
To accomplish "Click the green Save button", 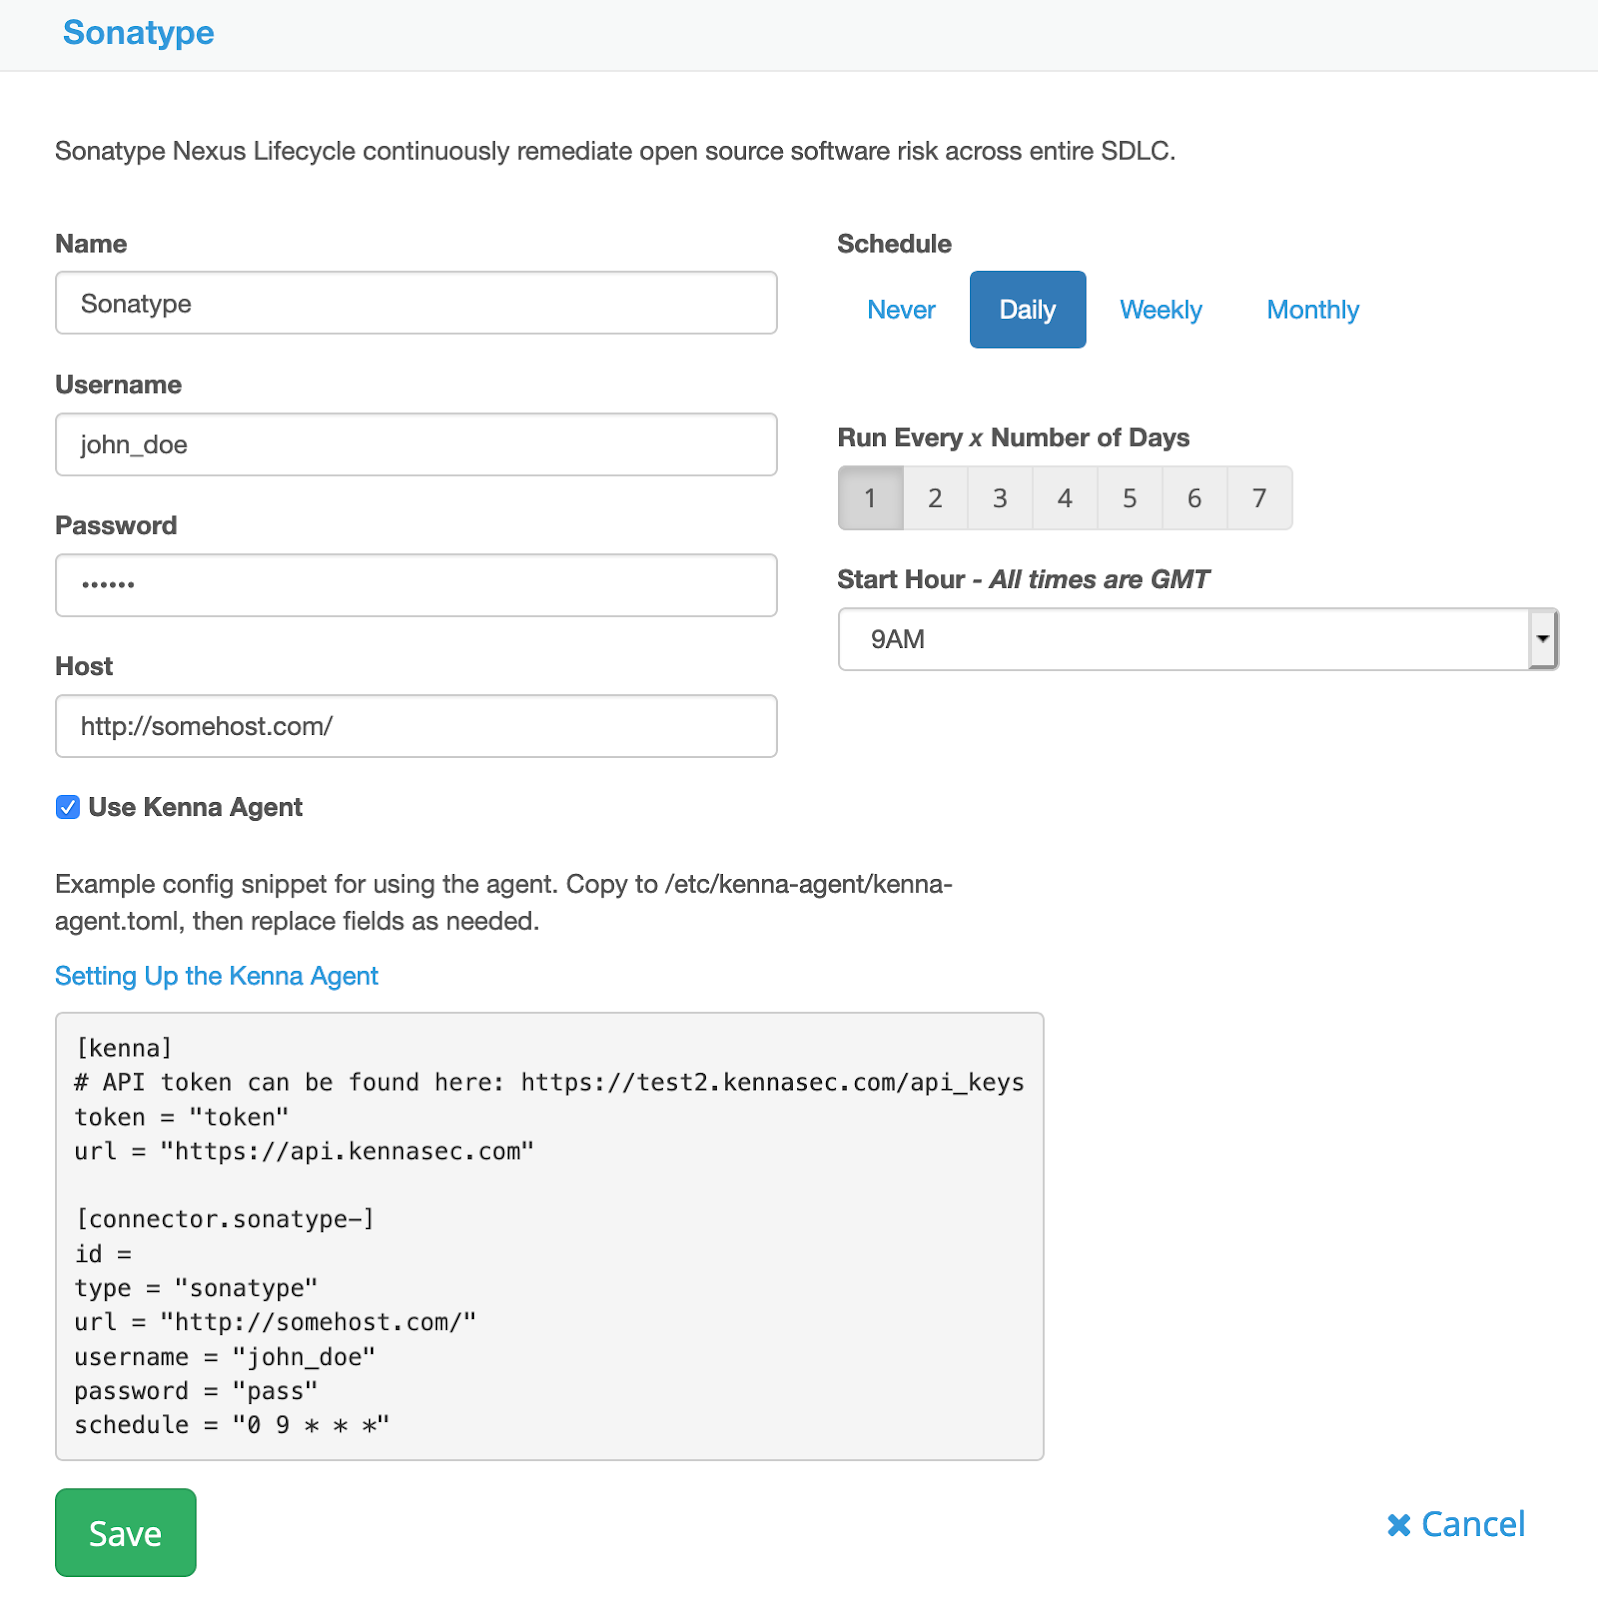I will (x=126, y=1532).
